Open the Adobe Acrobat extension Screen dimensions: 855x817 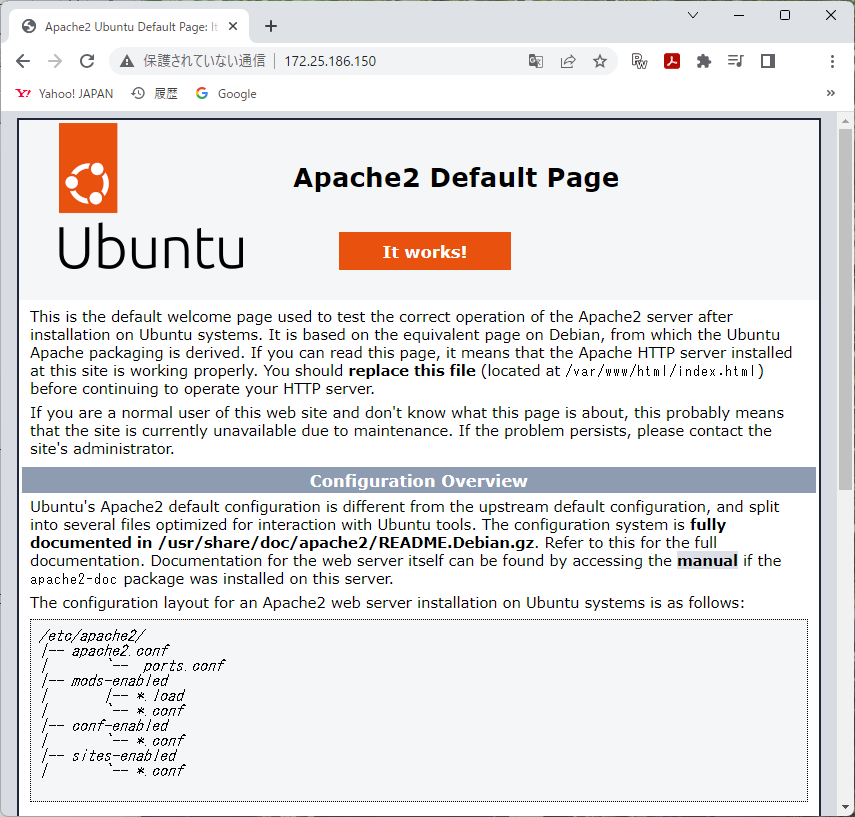[672, 61]
